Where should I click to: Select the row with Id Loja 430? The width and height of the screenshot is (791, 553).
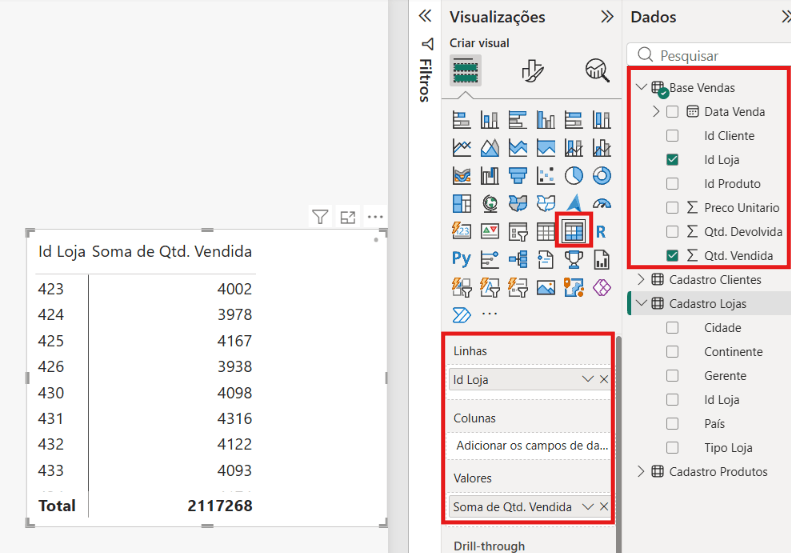pos(145,393)
